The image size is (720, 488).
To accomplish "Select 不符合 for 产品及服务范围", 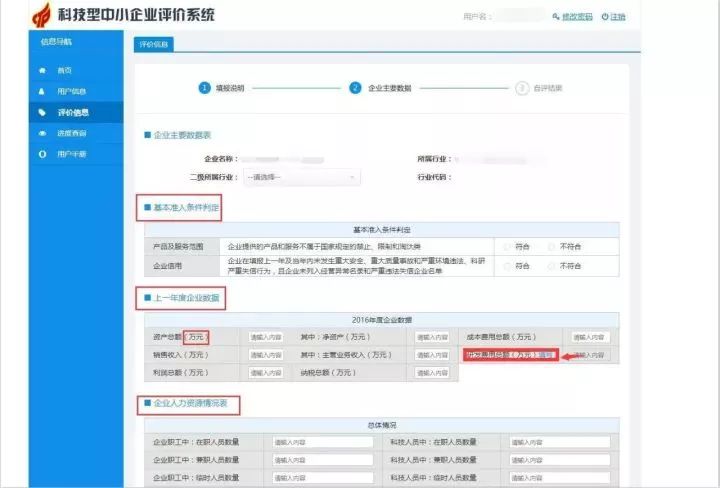I will pyautogui.click(x=550, y=246).
